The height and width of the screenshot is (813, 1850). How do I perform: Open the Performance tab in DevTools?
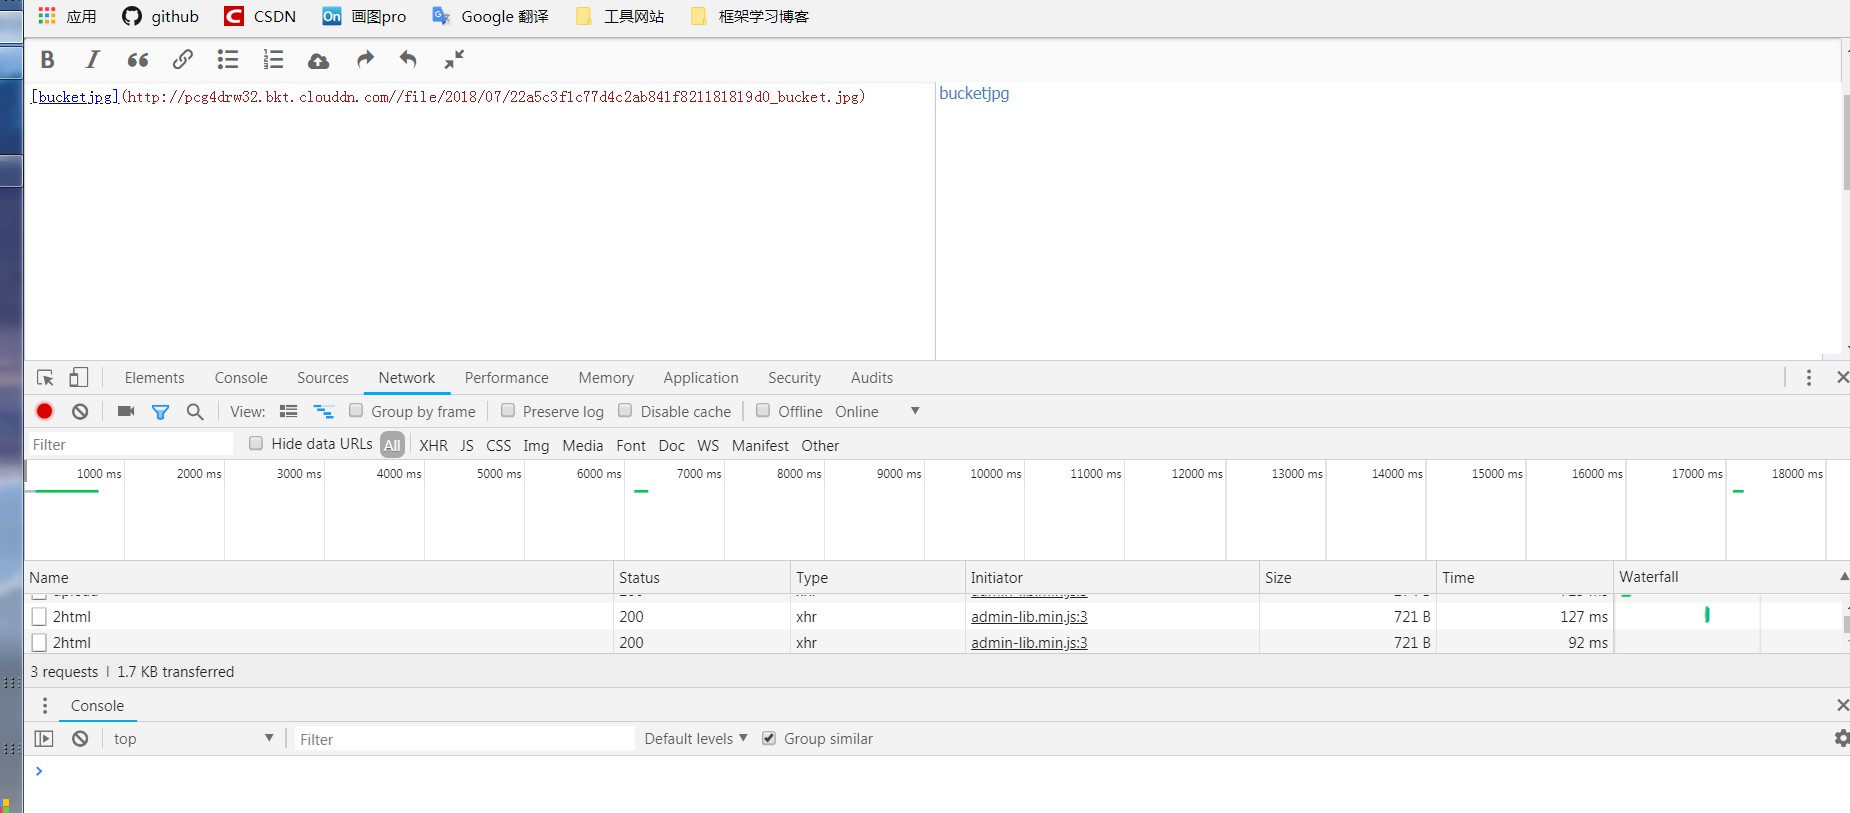click(506, 378)
